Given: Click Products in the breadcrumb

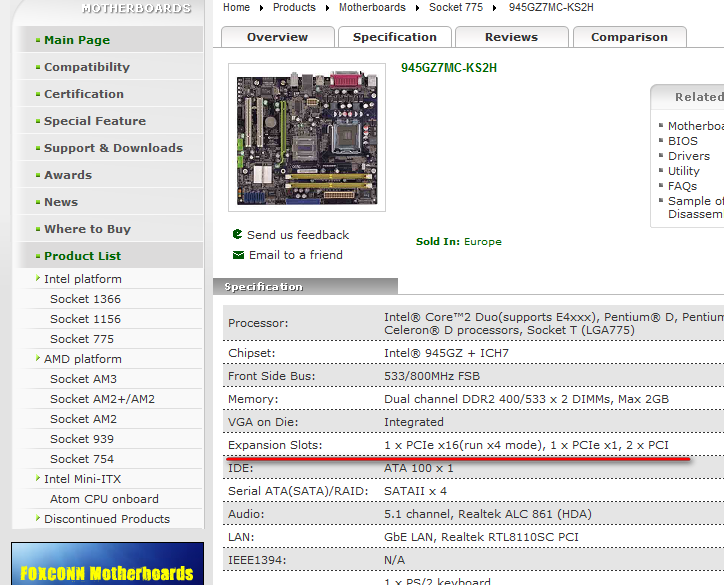Looking at the screenshot, I should 294,7.
